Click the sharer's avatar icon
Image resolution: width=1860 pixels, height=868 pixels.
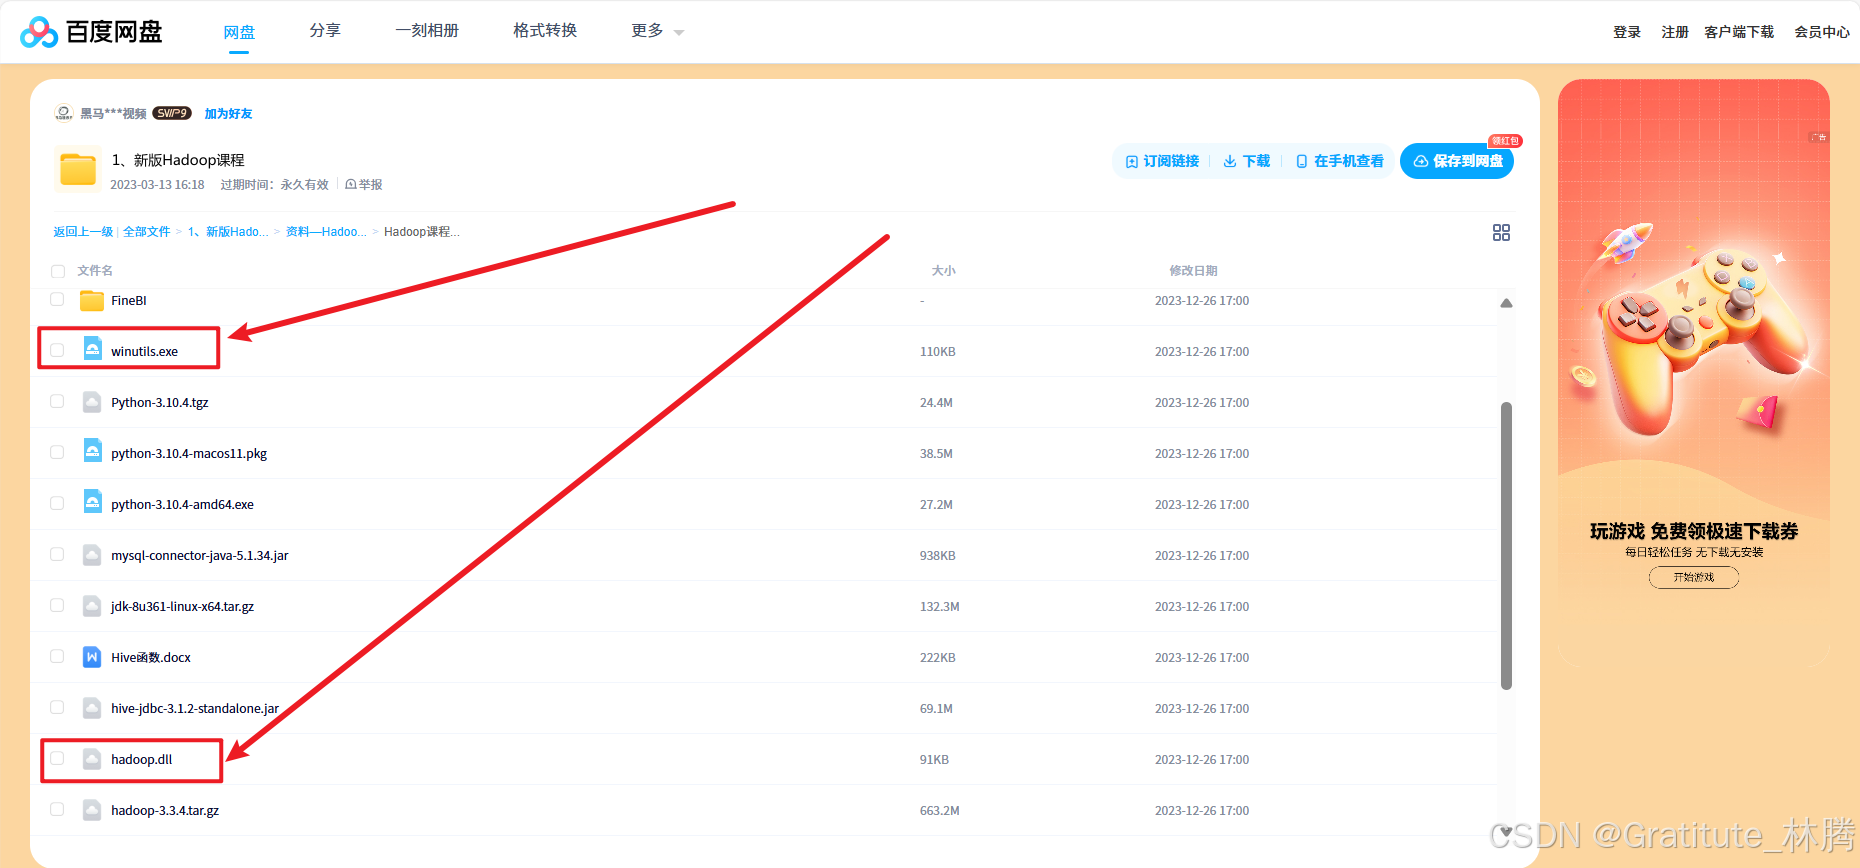(x=64, y=113)
